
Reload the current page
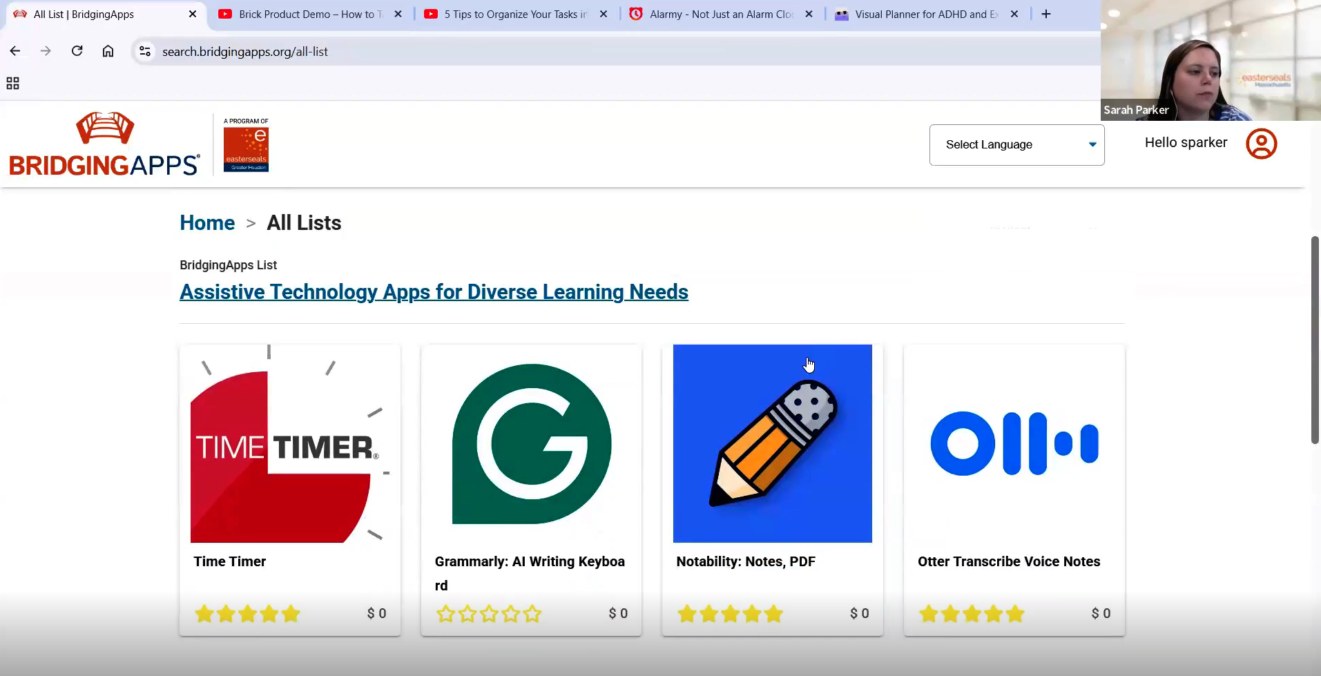[76, 51]
